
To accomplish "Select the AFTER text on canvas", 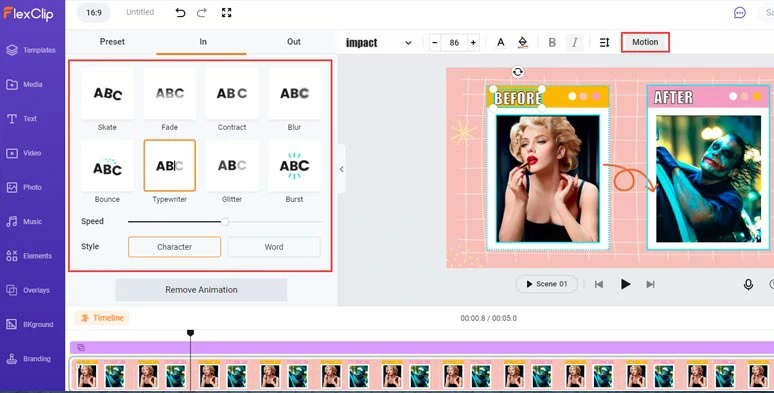I will [673, 97].
